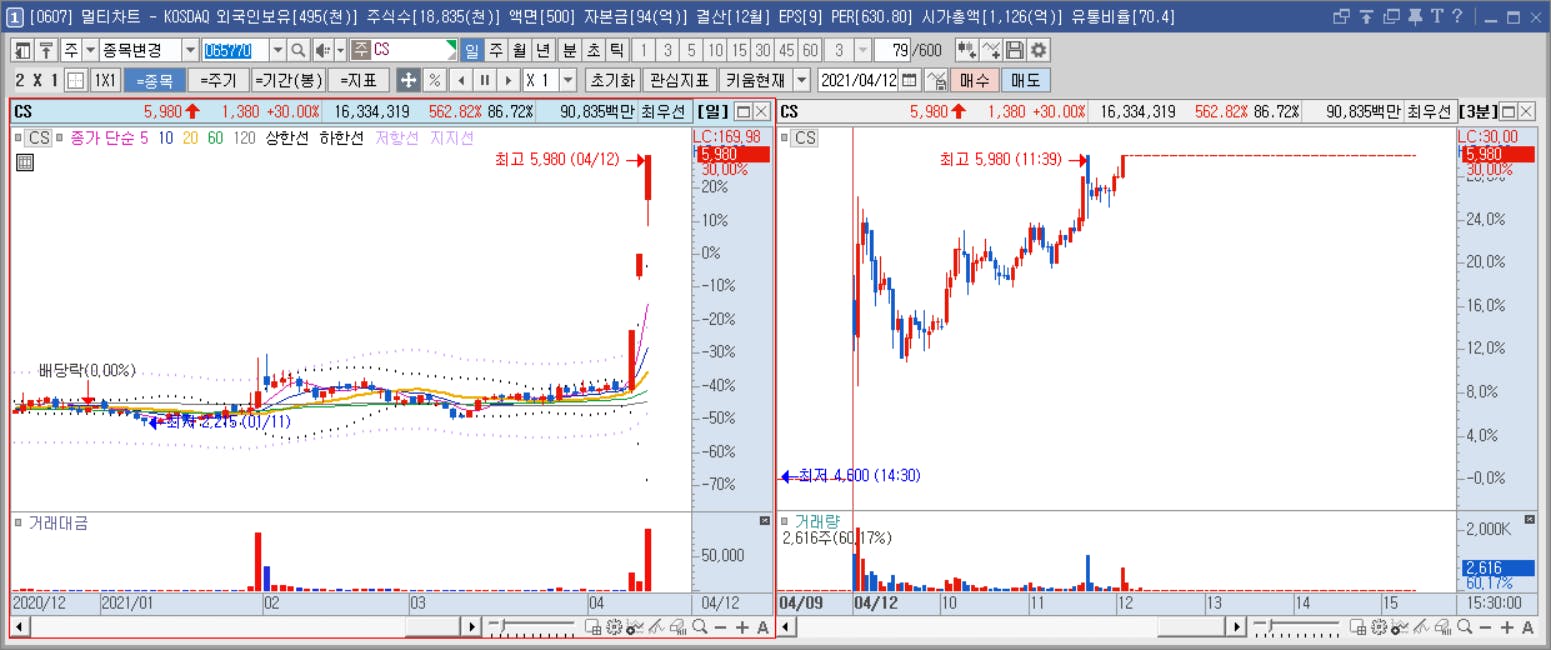Click the 관심지표 button

679,80
